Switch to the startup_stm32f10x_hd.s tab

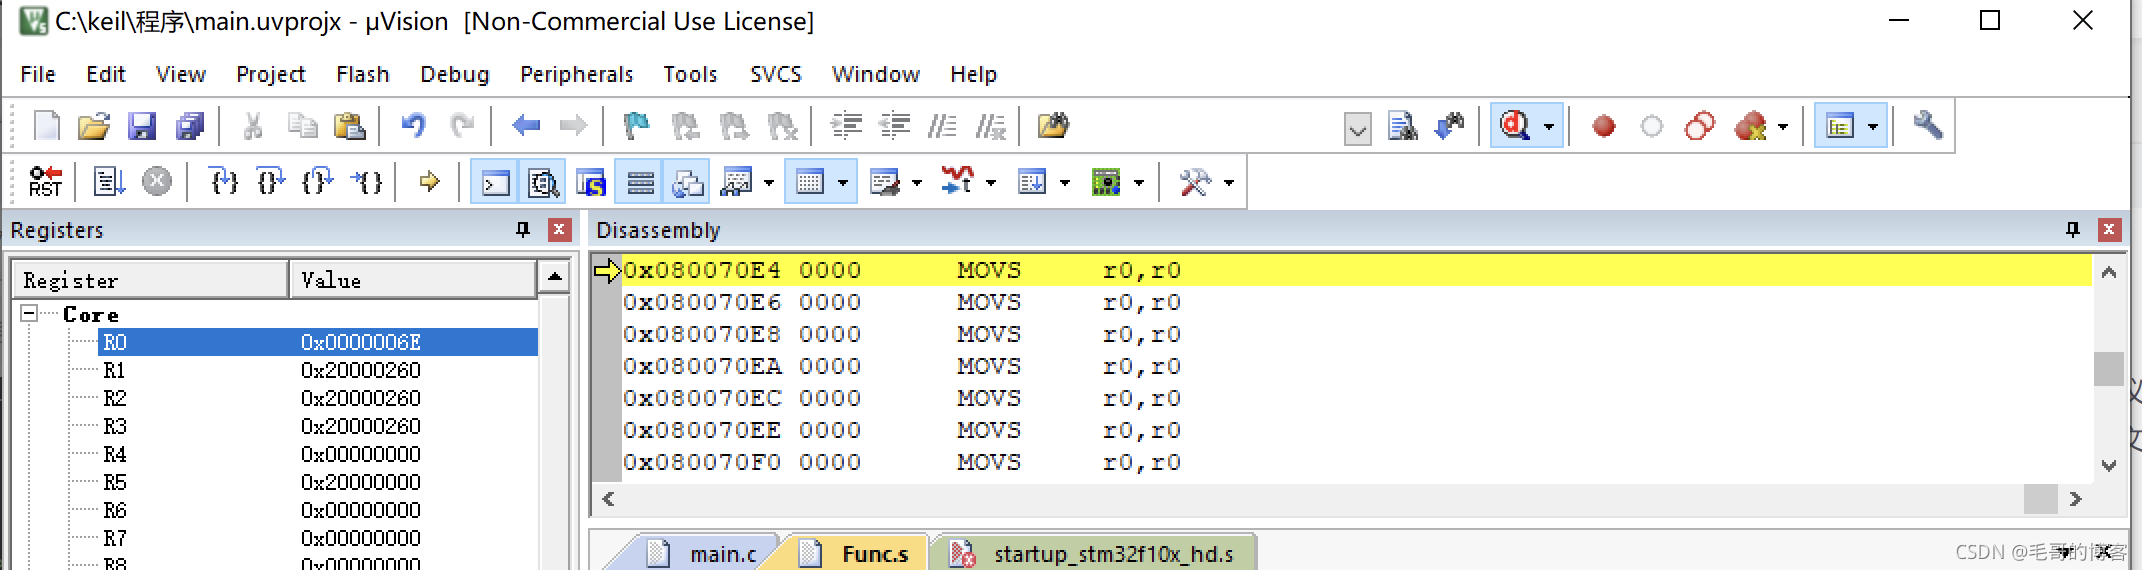(x=1095, y=553)
